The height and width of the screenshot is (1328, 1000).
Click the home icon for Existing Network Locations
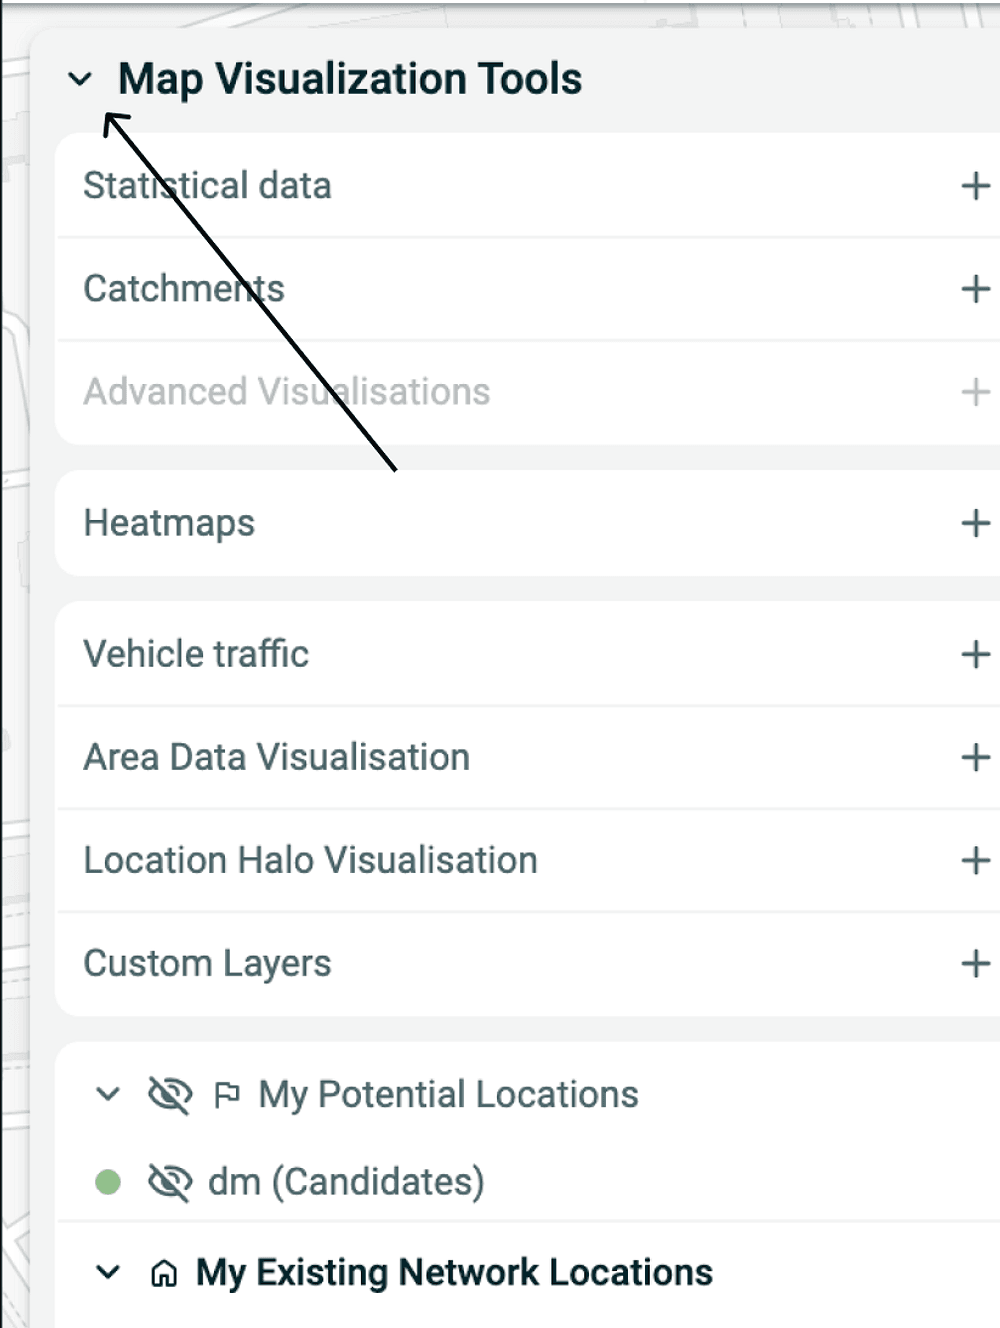tap(164, 1273)
